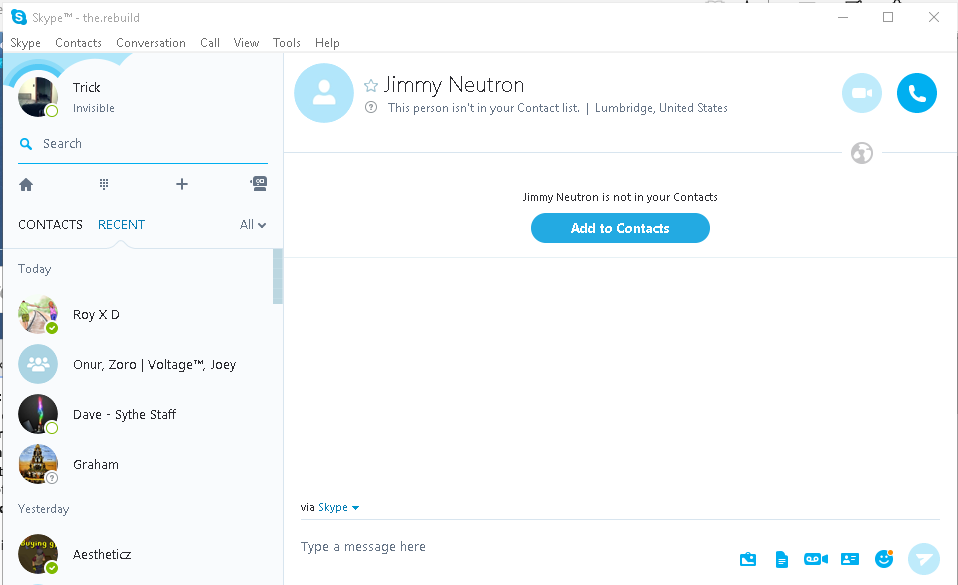Image resolution: width=958 pixels, height=585 pixels.
Task: Open the dial pad icon
Action: click(x=104, y=184)
